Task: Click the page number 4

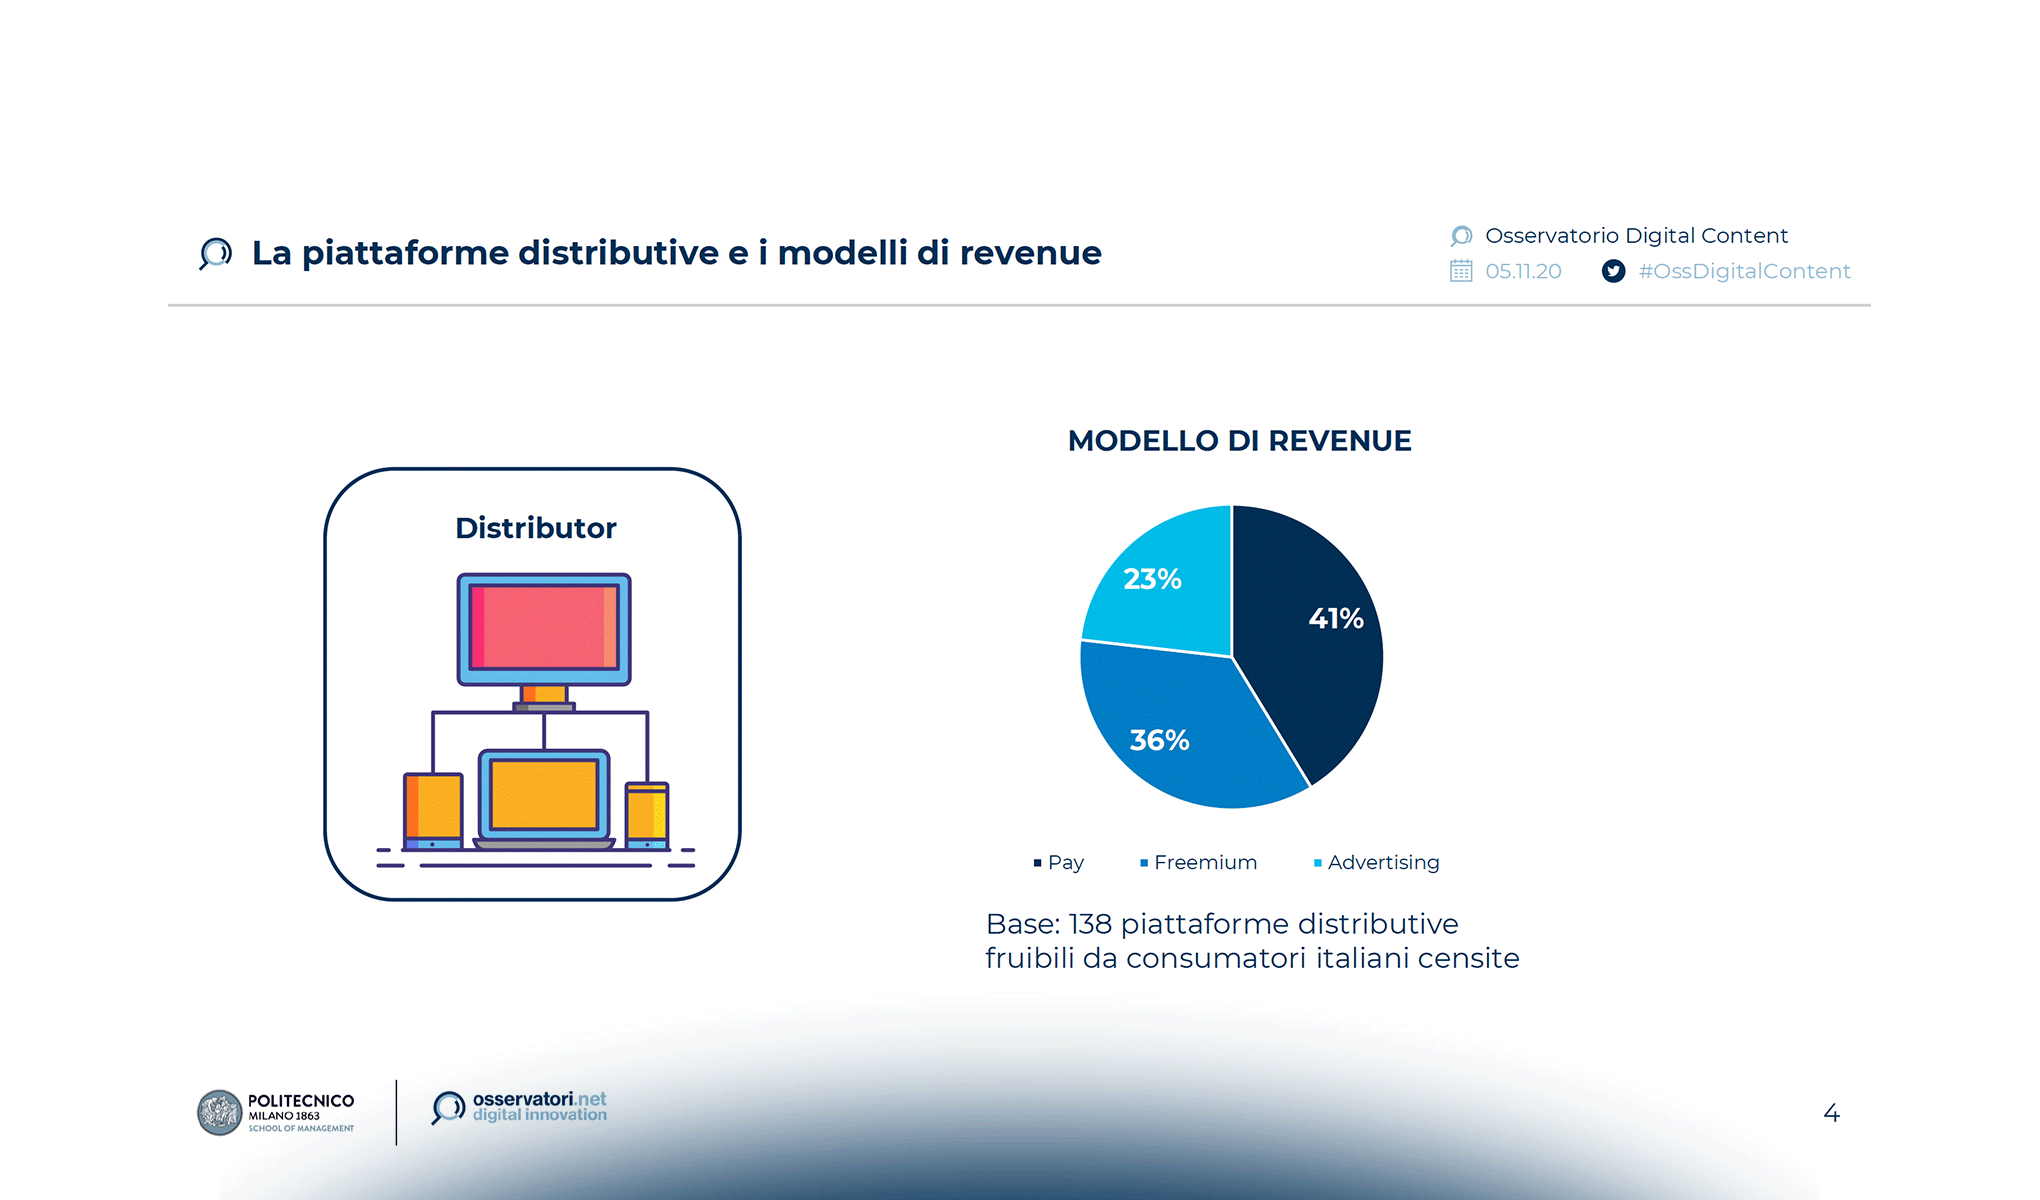Action: point(1831,1111)
